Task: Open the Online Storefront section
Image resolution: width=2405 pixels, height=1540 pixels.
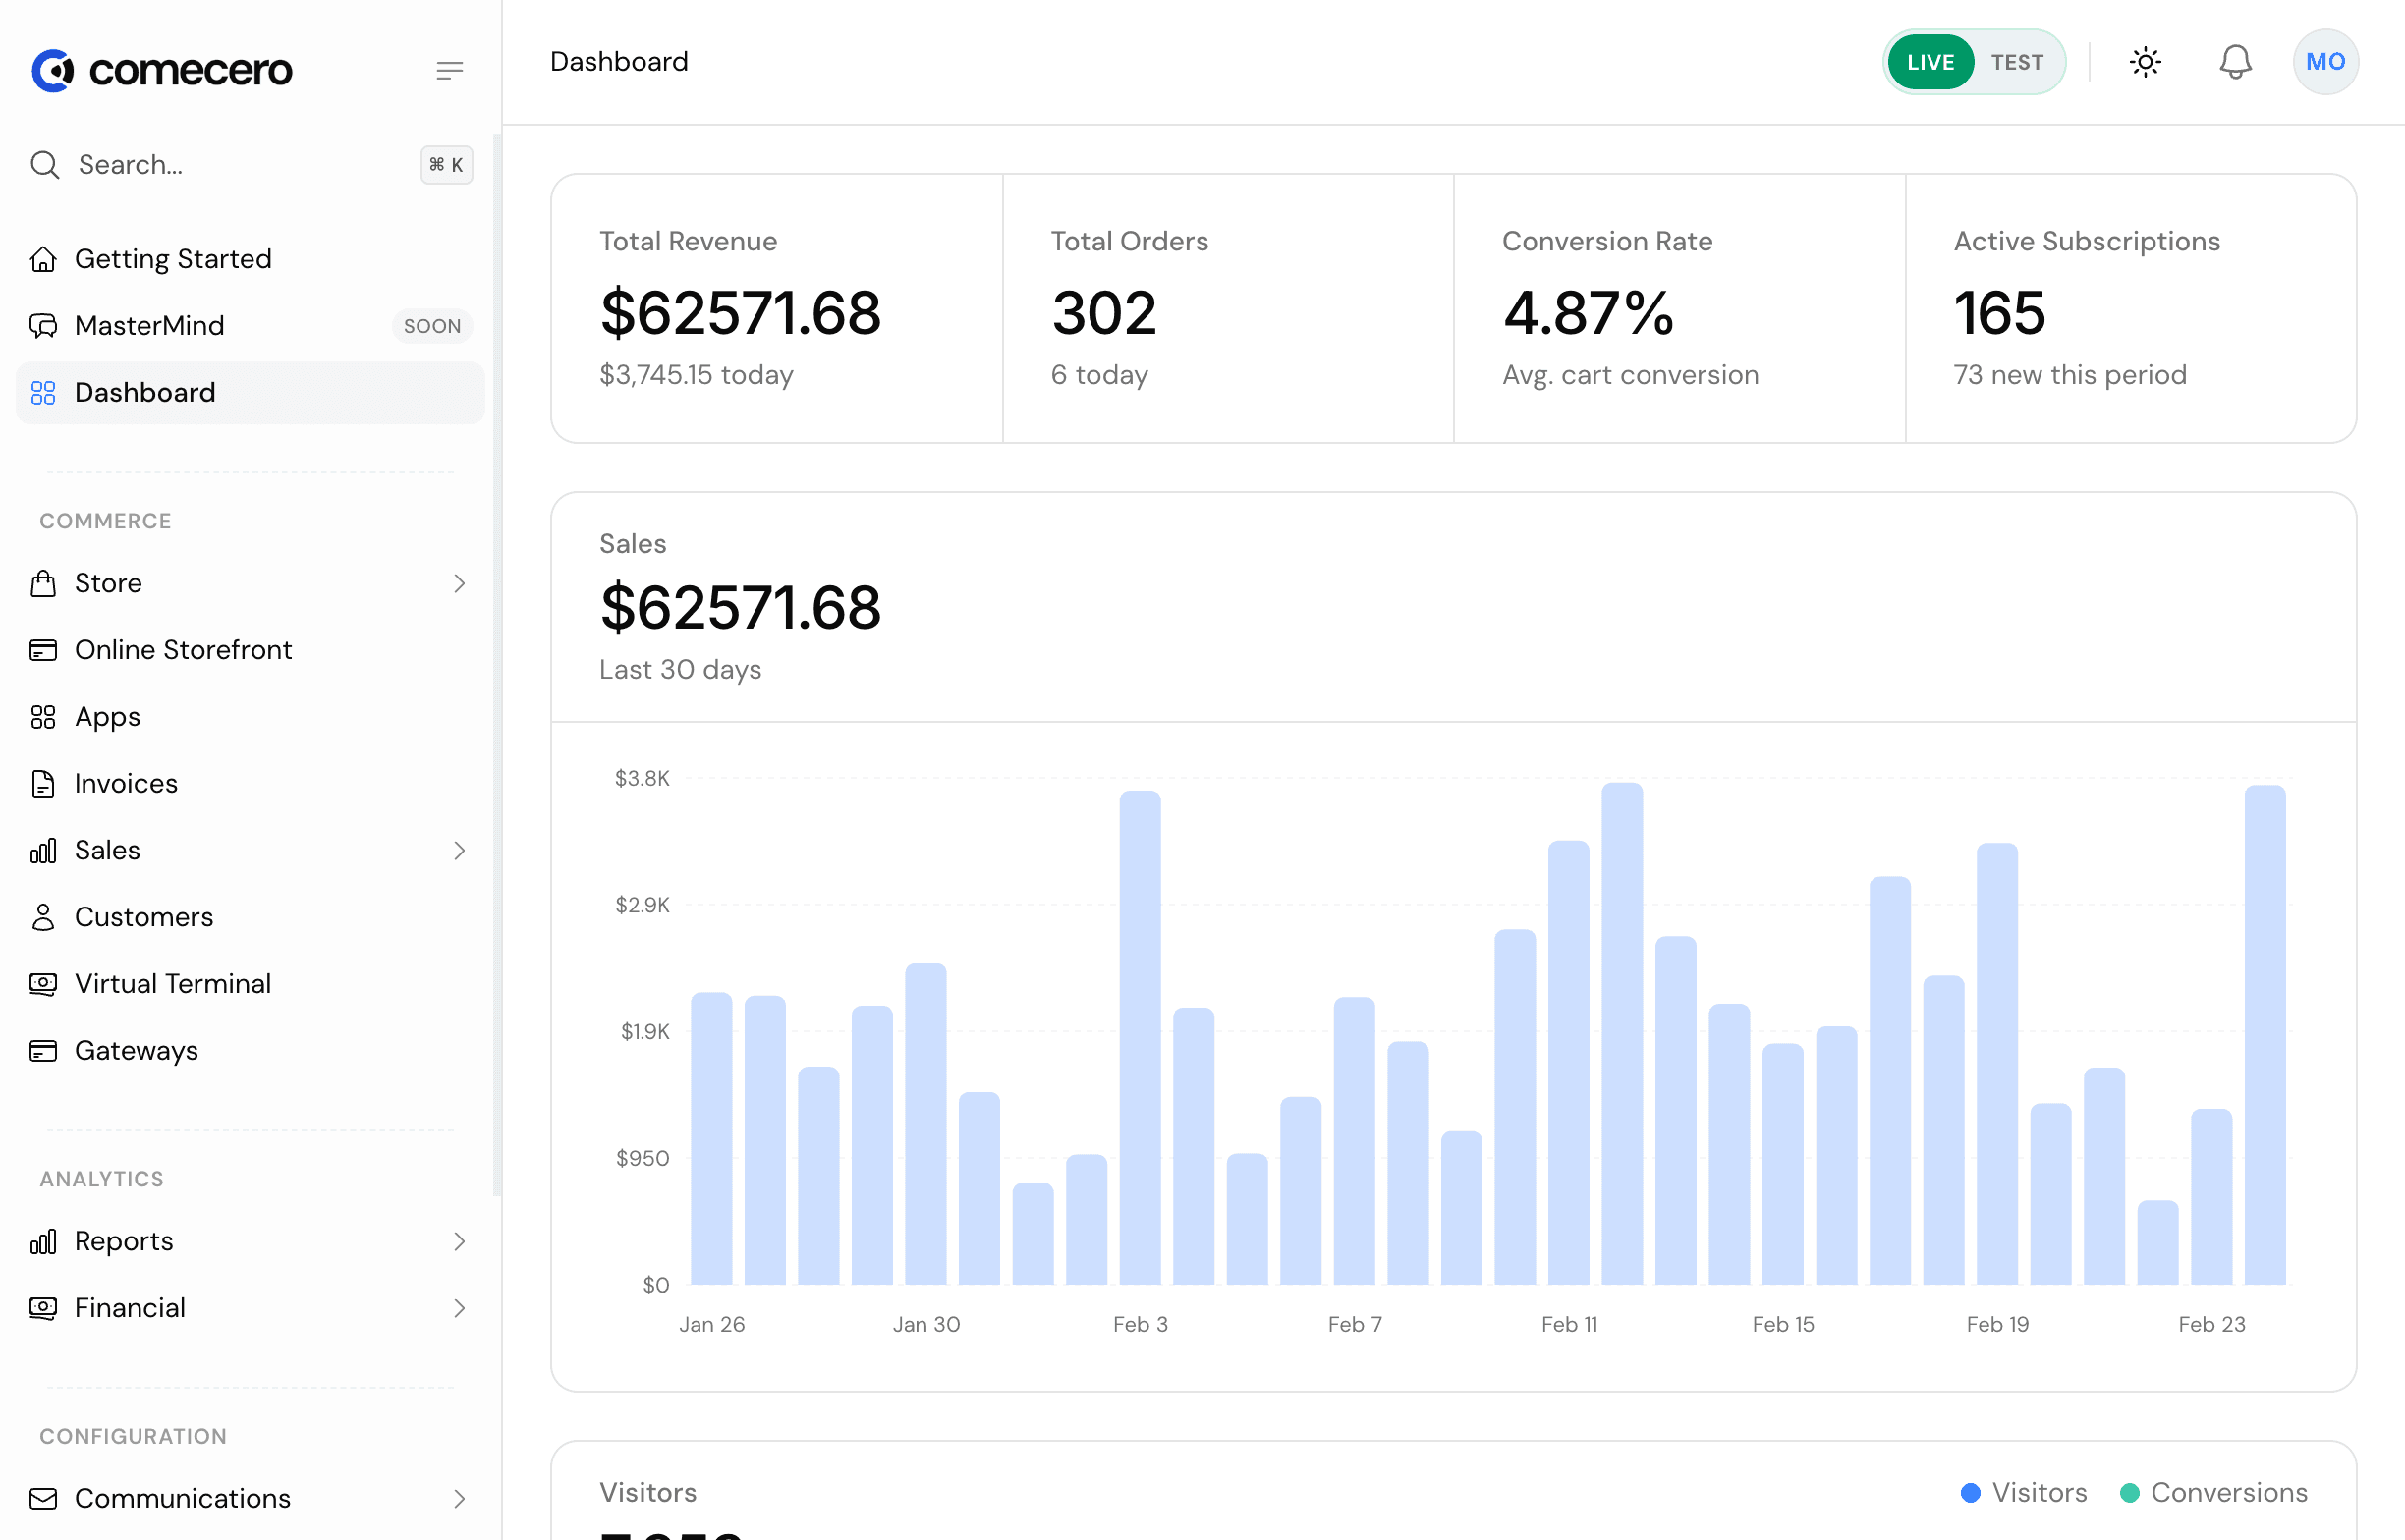Action: 183,649
